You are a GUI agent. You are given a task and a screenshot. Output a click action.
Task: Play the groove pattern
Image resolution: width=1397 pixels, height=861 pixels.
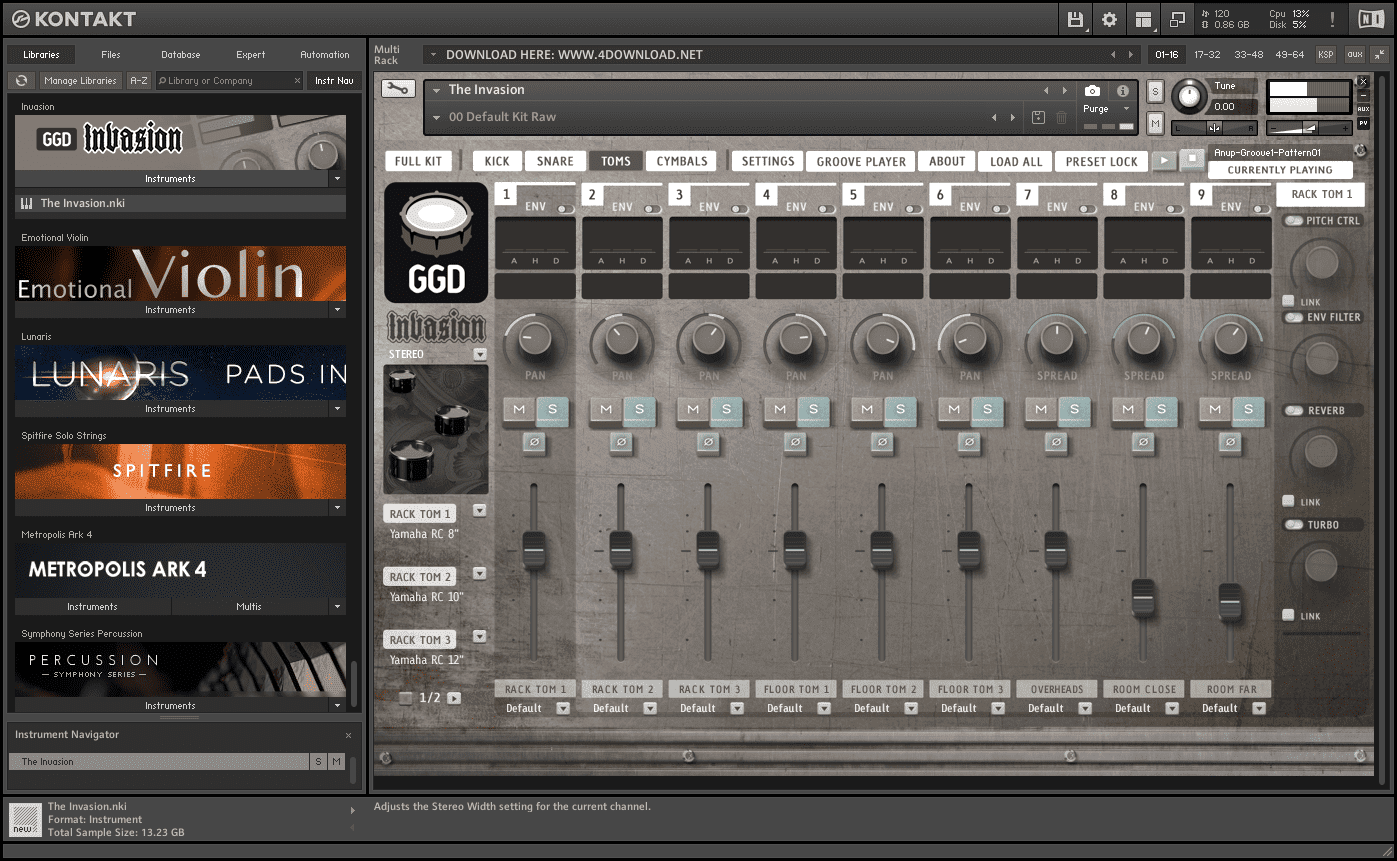(1163, 160)
